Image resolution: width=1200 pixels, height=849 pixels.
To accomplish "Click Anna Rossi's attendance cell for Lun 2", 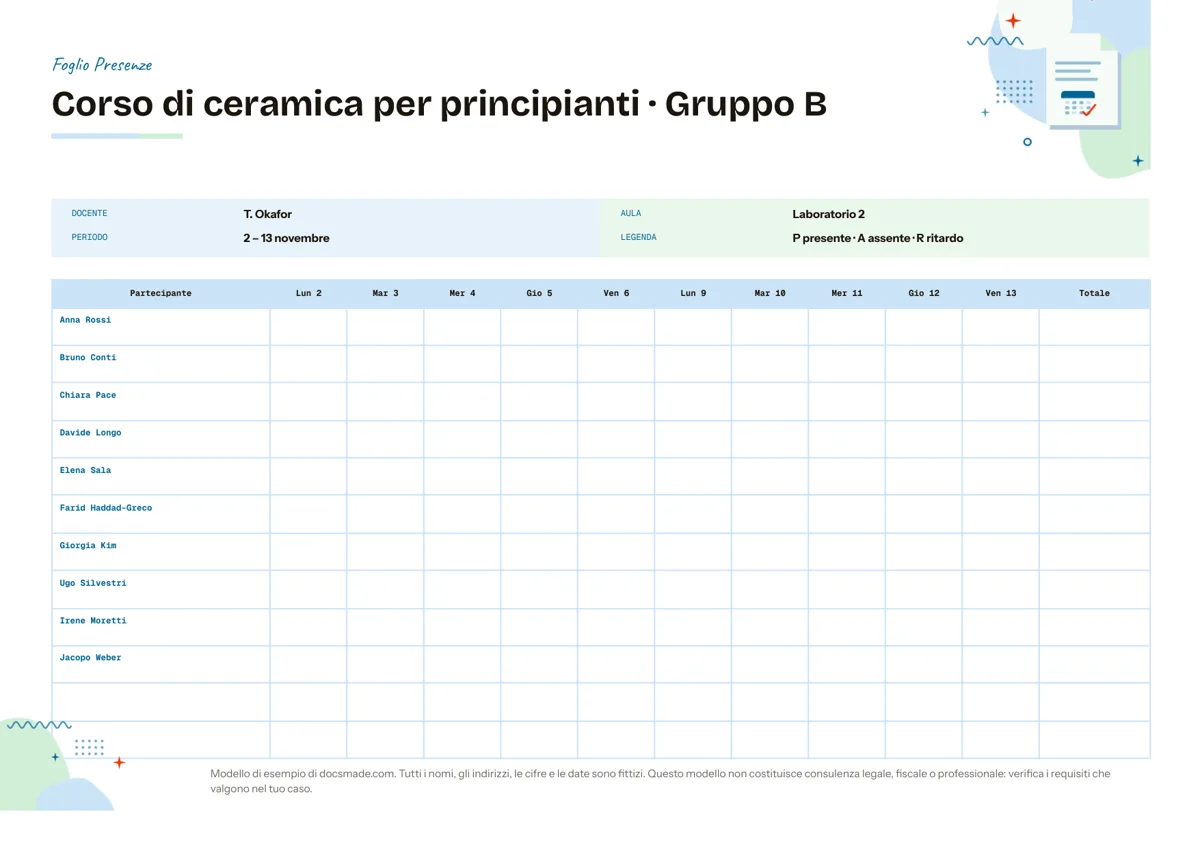I will click(x=309, y=327).
